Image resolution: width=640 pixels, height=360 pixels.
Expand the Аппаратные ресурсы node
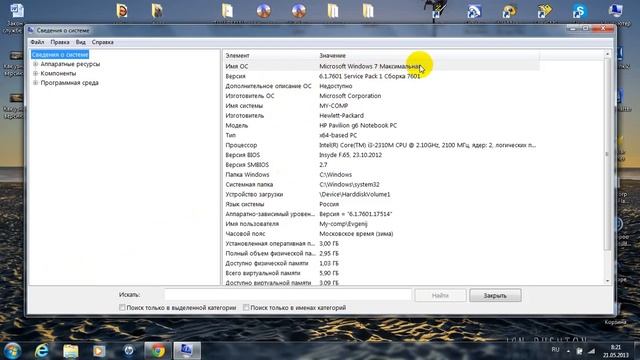(36, 64)
